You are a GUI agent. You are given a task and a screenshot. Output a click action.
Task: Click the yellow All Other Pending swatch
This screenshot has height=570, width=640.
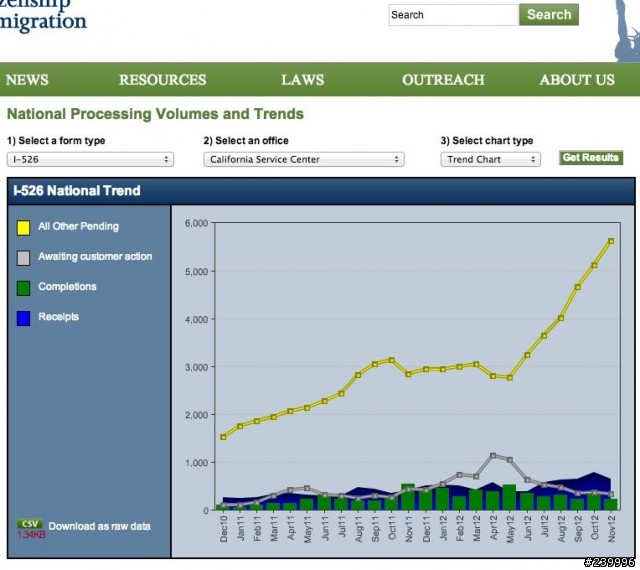[x=23, y=228]
